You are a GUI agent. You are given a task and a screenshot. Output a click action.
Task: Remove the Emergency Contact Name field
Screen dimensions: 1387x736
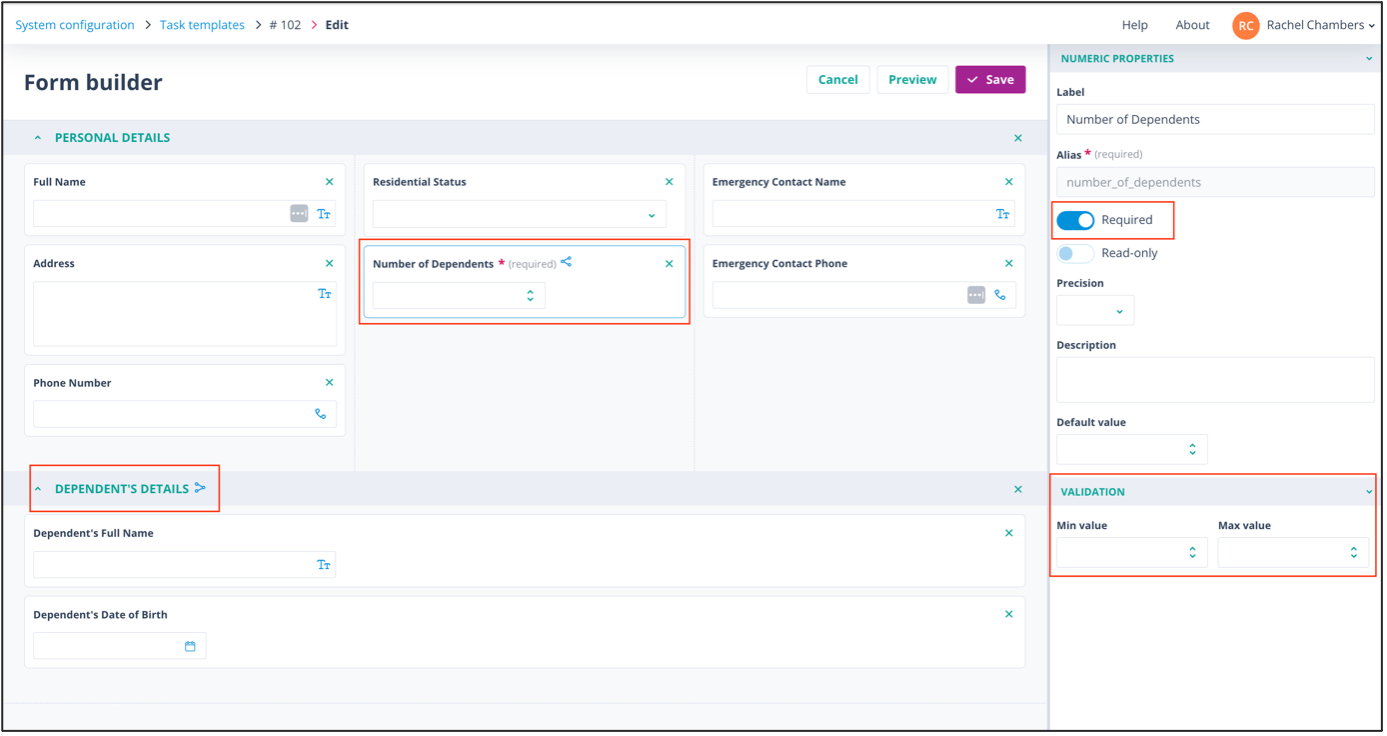tap(1009, 182)
